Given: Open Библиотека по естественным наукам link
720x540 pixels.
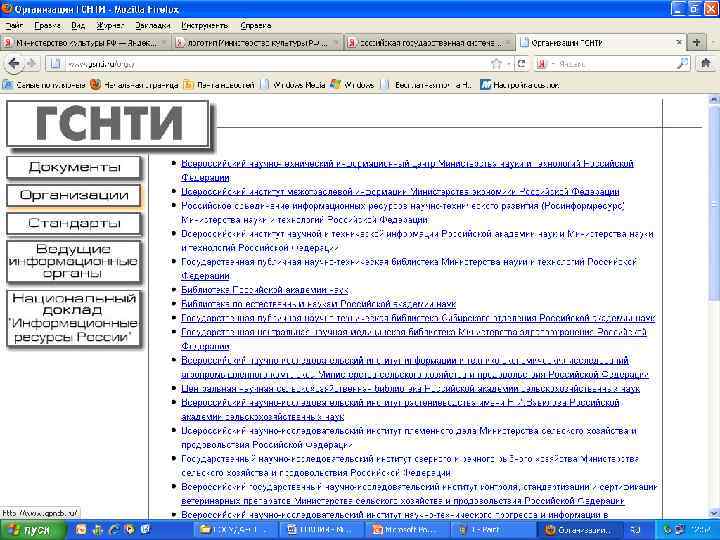Looking at the screenshot, I should pyautogui.click(x=318, y=304).
